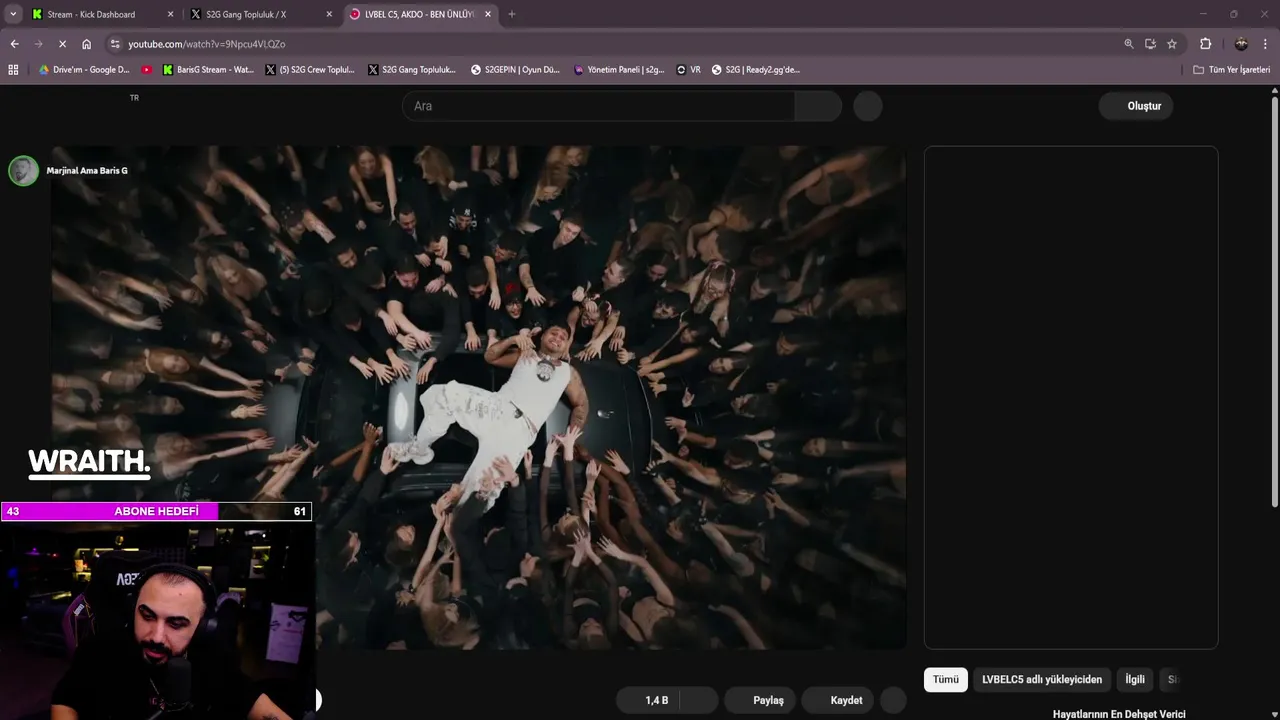Open the Chrome three-dot menu
This screenshot has width=1280, height=720.
pos(1266,44)
